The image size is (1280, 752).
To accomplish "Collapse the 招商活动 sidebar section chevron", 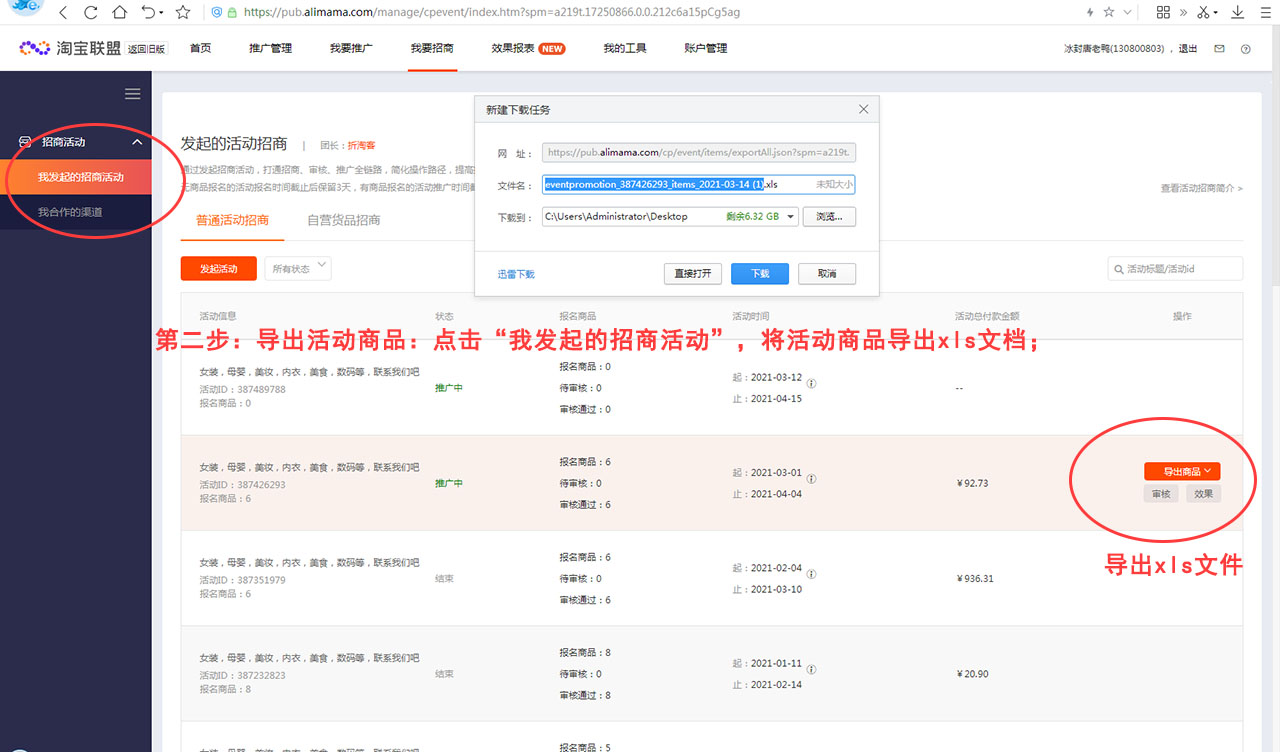I will [137, 141].
